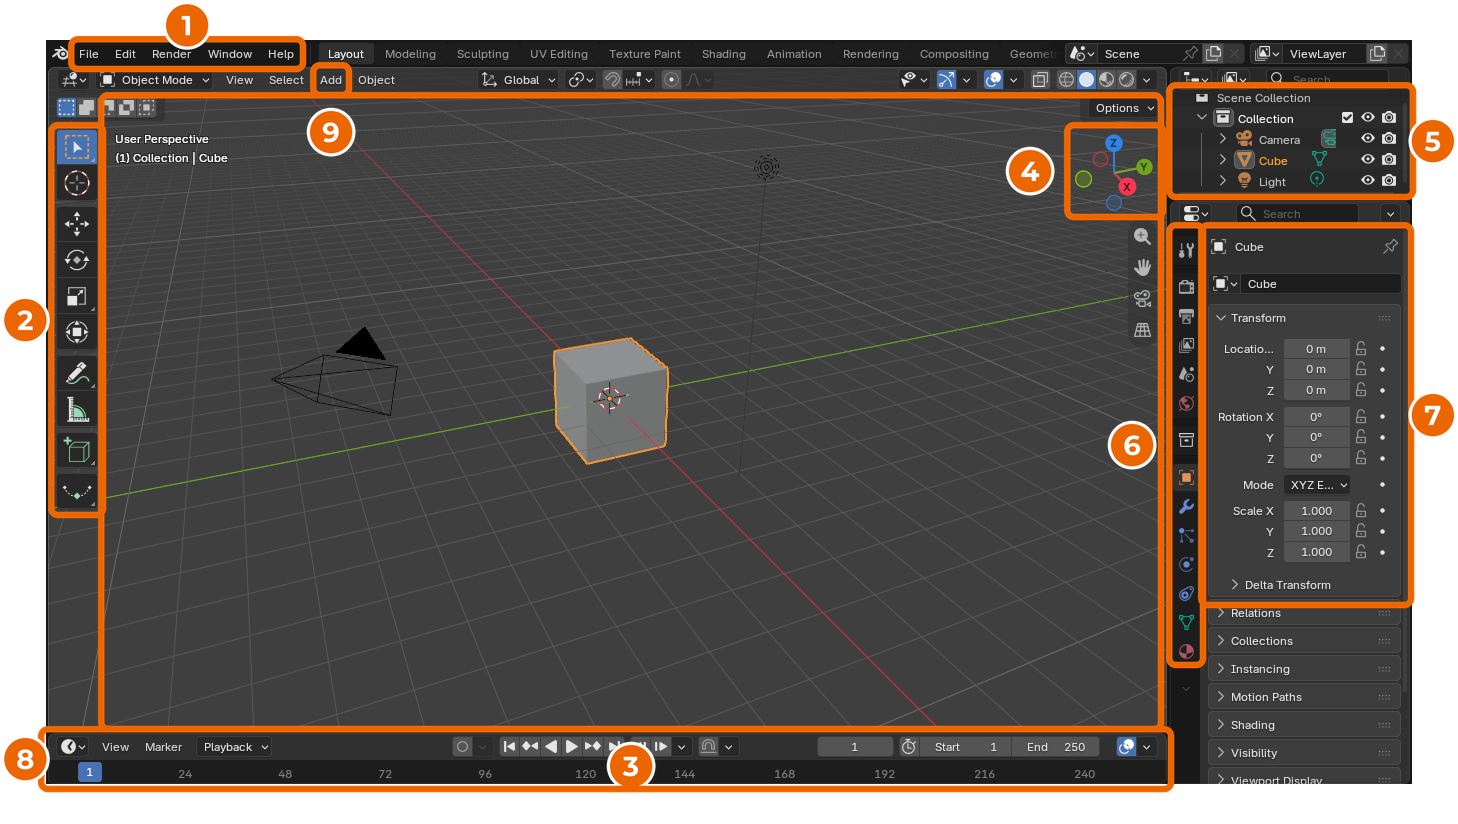Switch to the Modeling workspace tab

tap(410, 54)
